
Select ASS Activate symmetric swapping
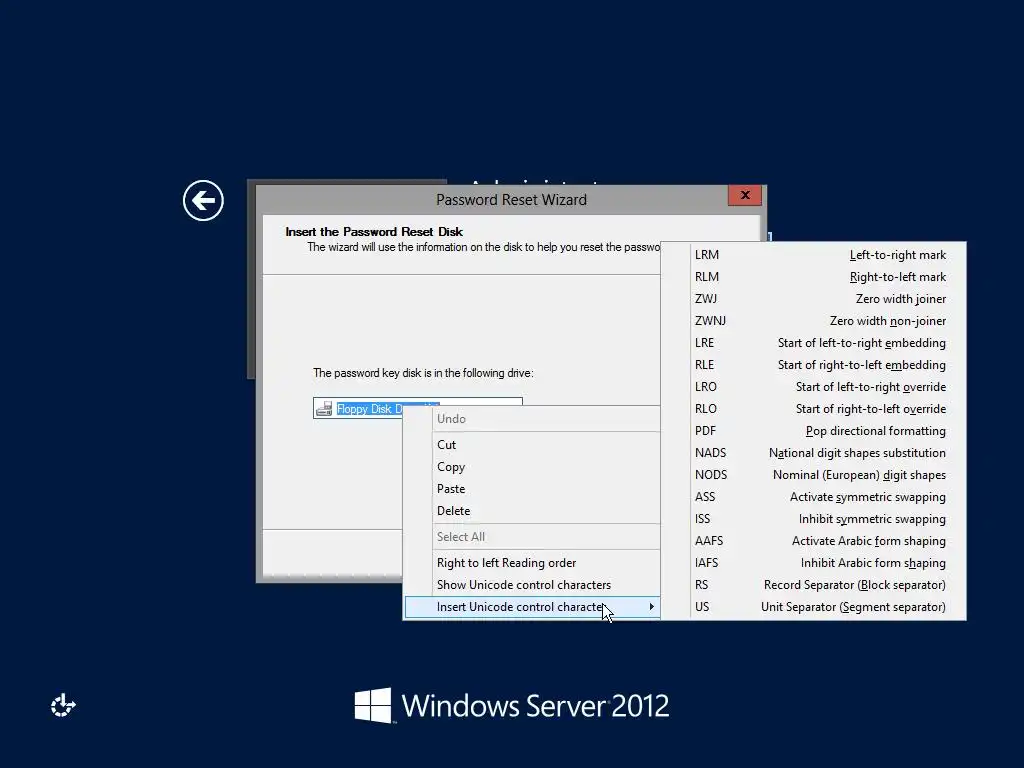pos(814,497)
